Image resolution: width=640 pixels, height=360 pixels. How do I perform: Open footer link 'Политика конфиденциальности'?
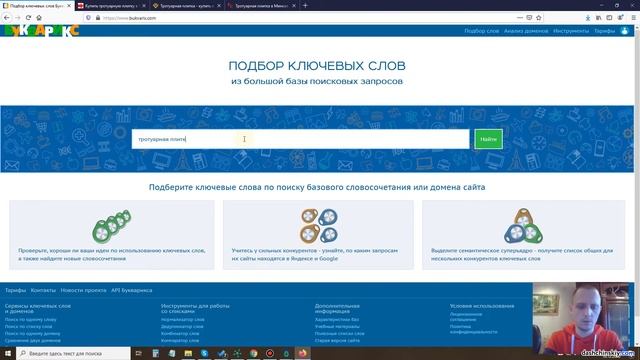tap(473, 329)
